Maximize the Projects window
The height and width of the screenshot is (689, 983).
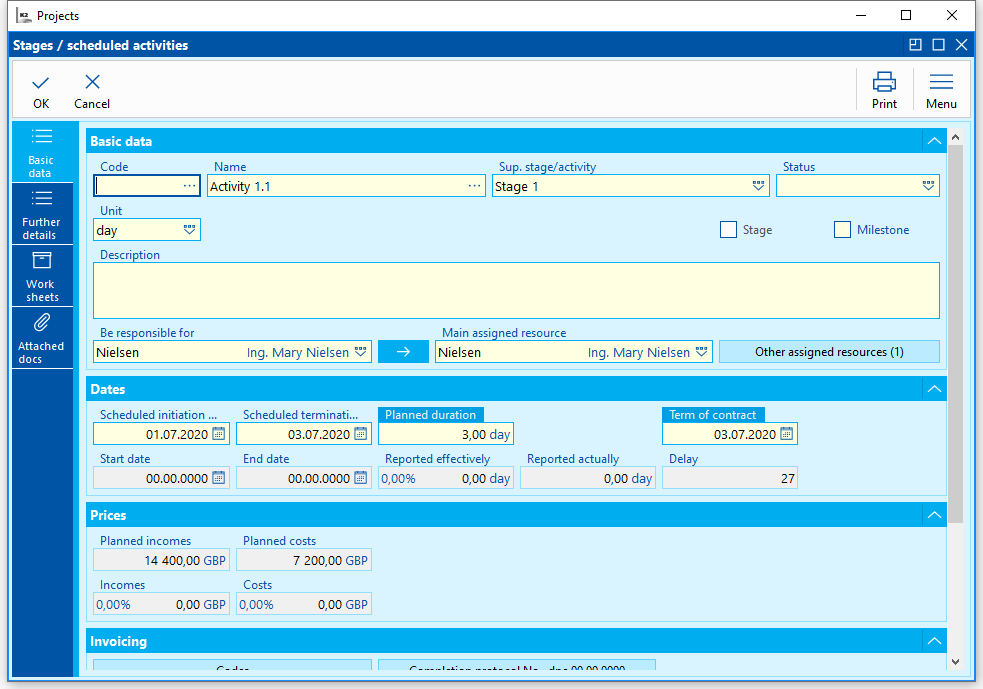pyautogui.click(x=906, y=15)
